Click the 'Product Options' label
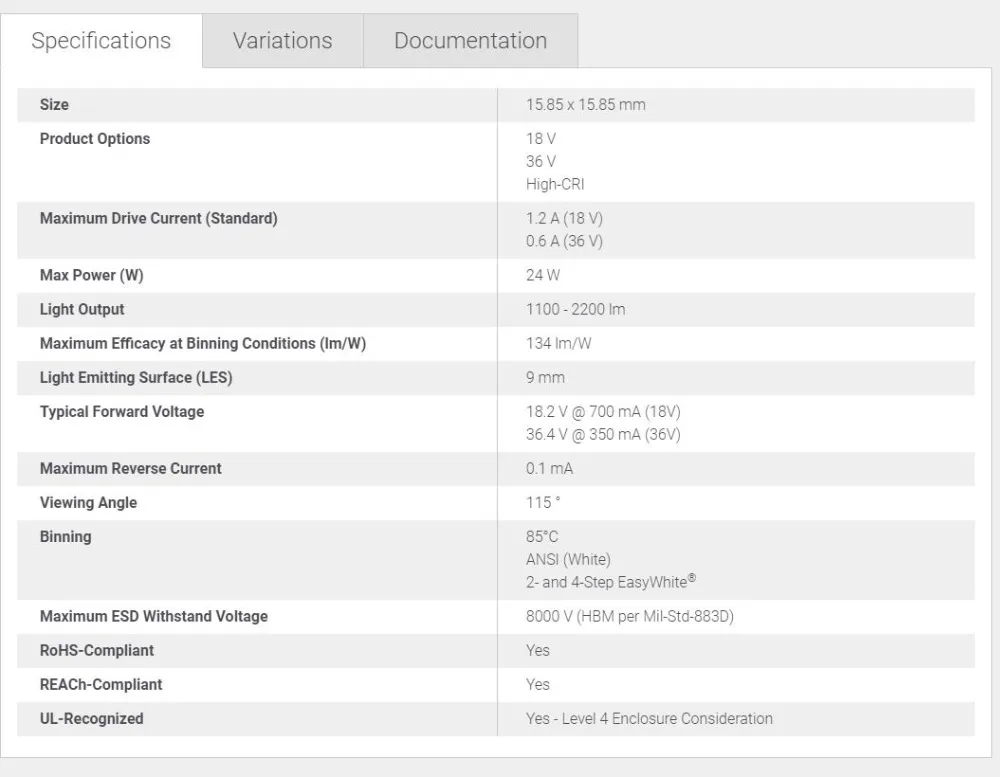The height and width of the screenshot is (777, 1000). point(95,139)
